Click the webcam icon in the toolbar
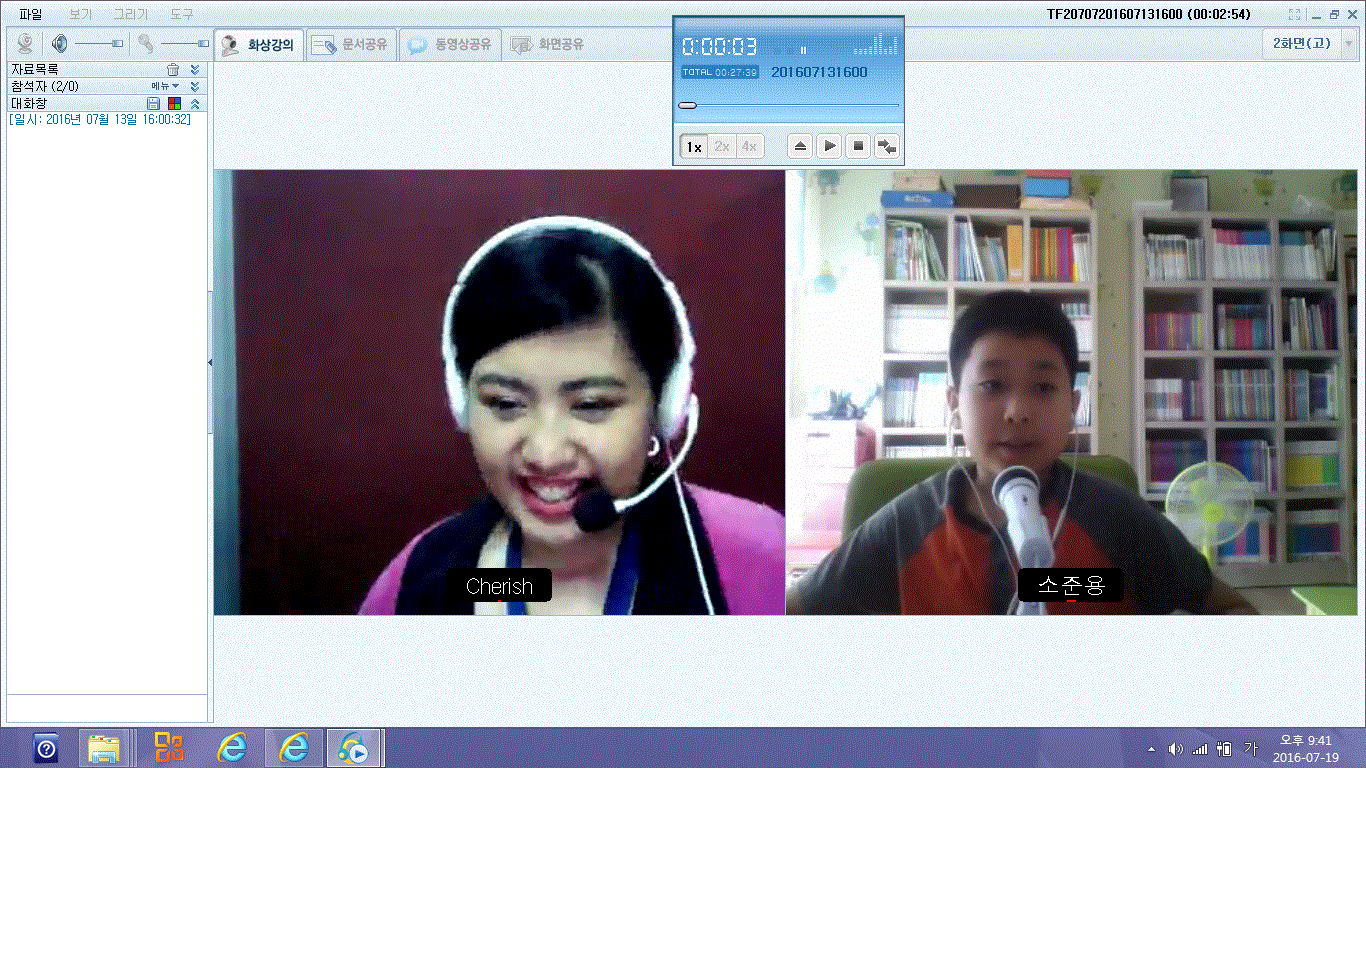The width and height of the screenshot is (1366, 960). tap(25, 44)
